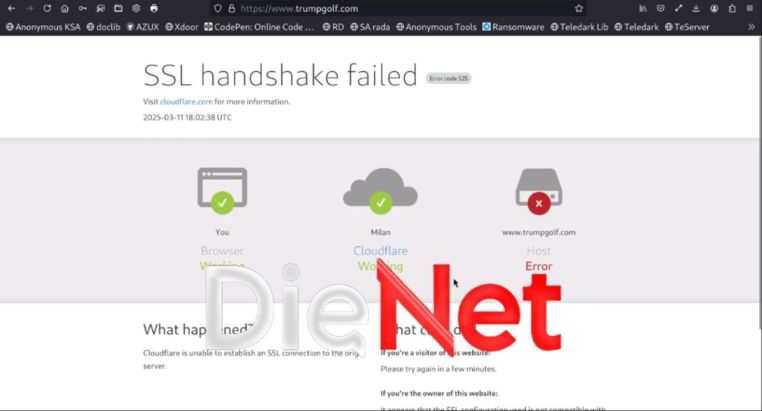Viewport: 762px width, 411px height.
Task: Follow the cloudflare.com link
Action: tap(186, 102)
